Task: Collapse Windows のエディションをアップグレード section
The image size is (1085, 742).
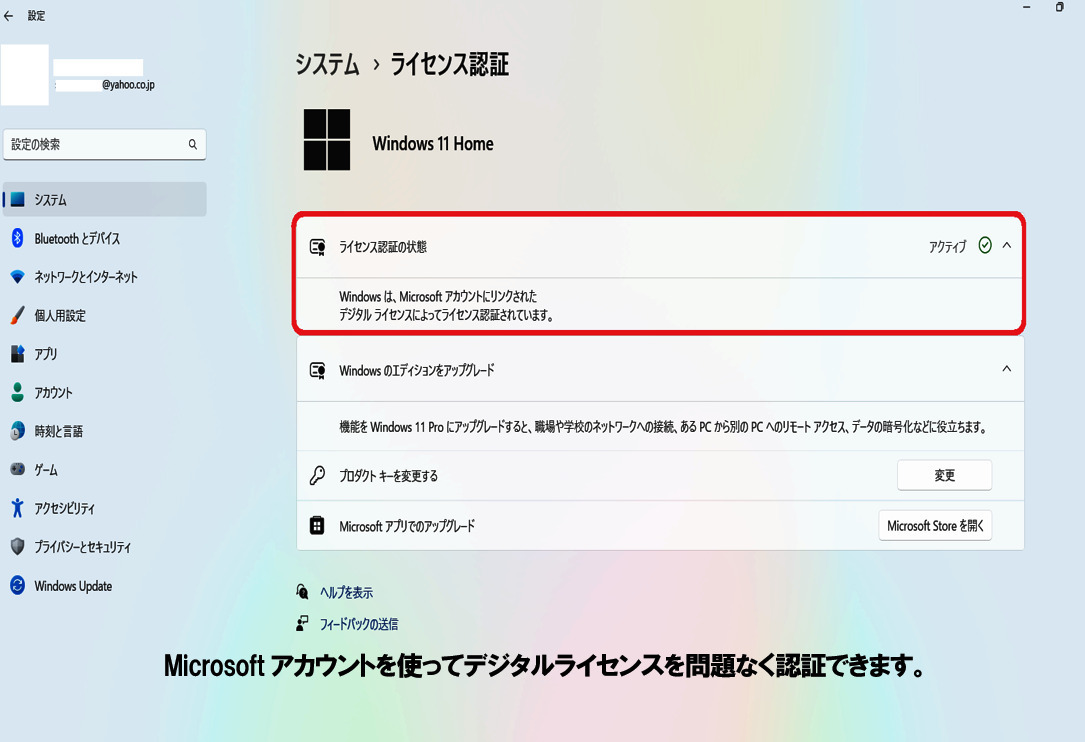Action: [1007, 368]
